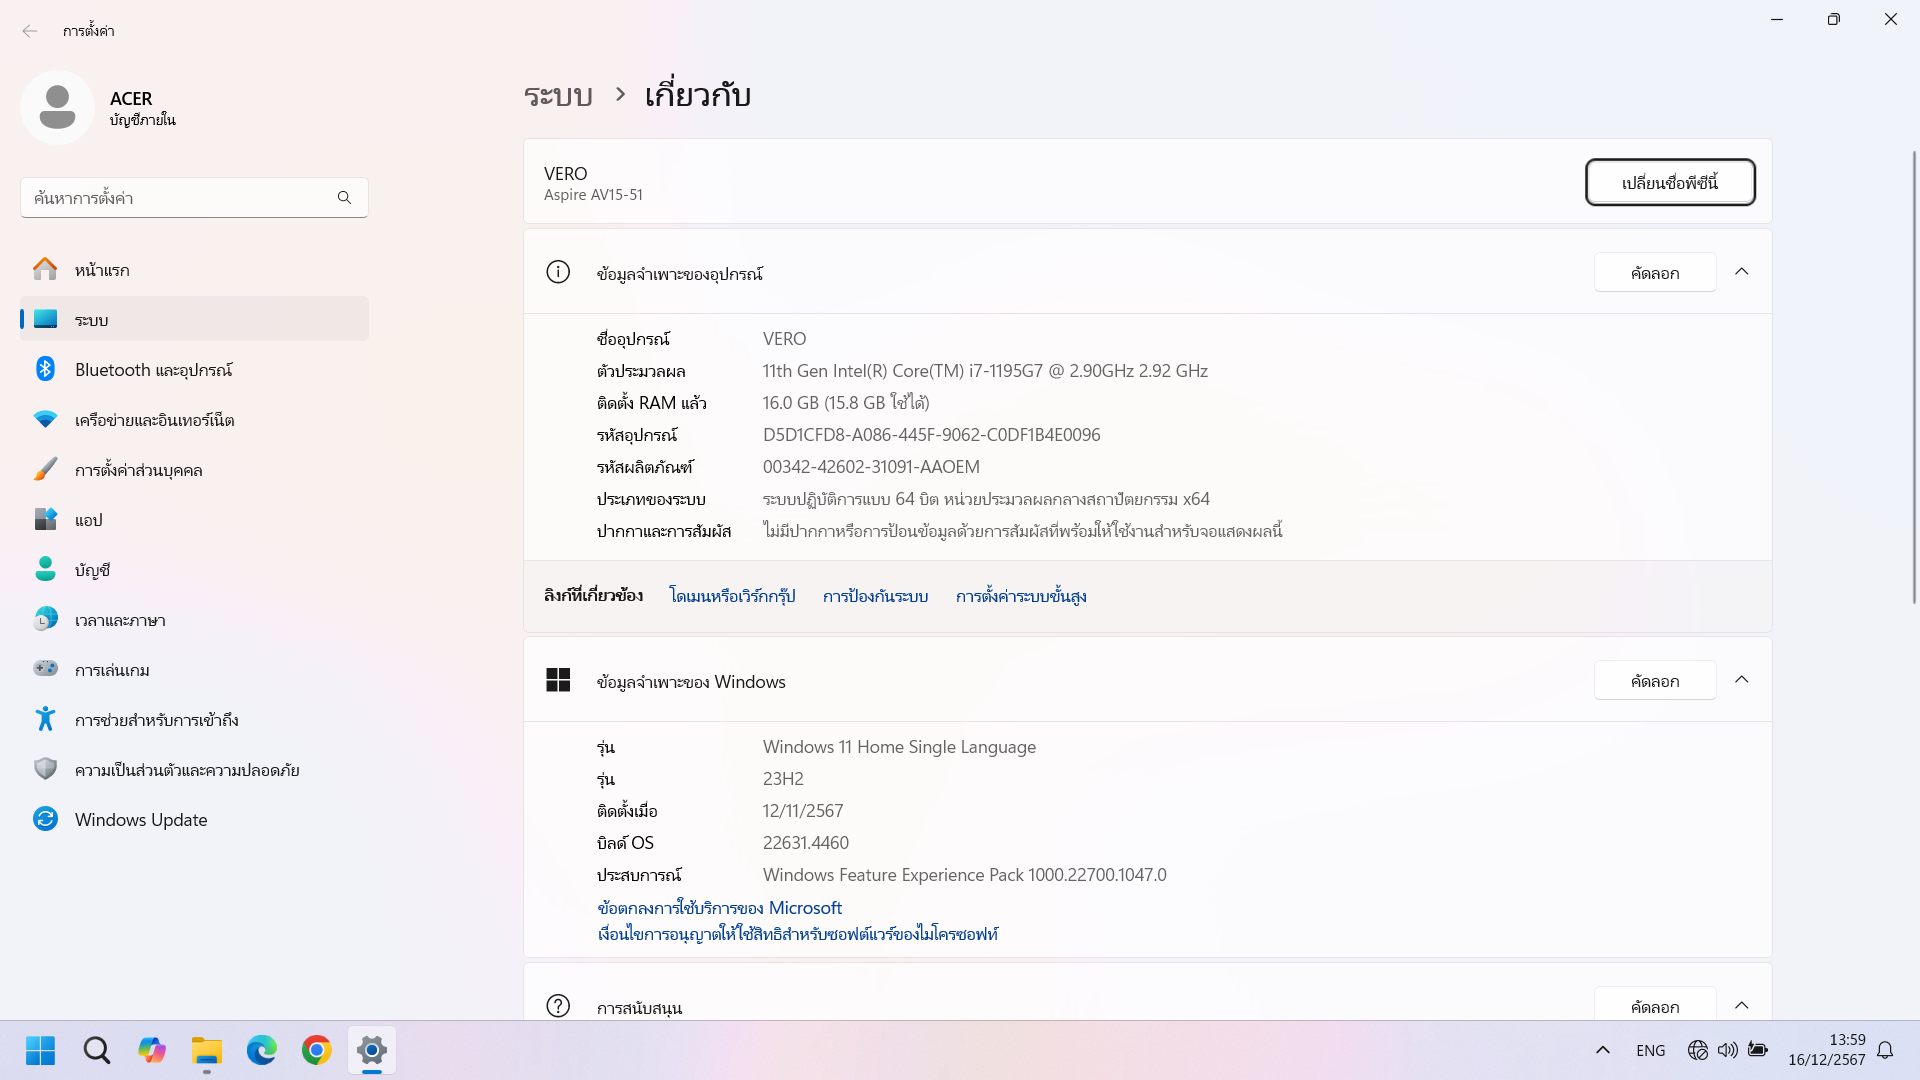The width and height of the screenshot is (1920, 1080).
Task: Click support question mark icon
Action: tap(558, 1006)
